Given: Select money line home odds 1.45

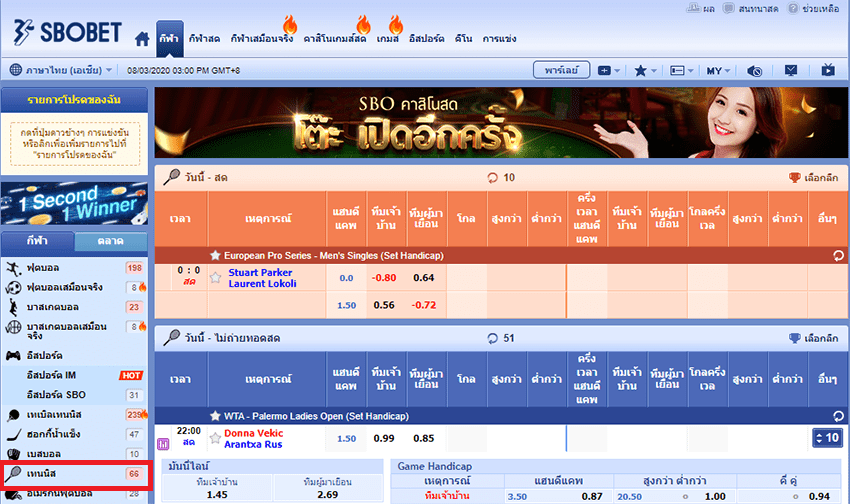Looking at the screenshot, I should [217, 495].
